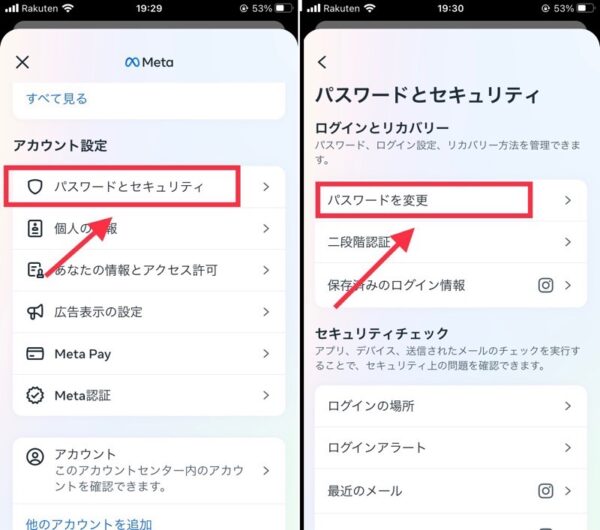Screen dimensions: 600x530
Task: Open the chevron on the Meta Pay row
Action: tap(266, 354)
